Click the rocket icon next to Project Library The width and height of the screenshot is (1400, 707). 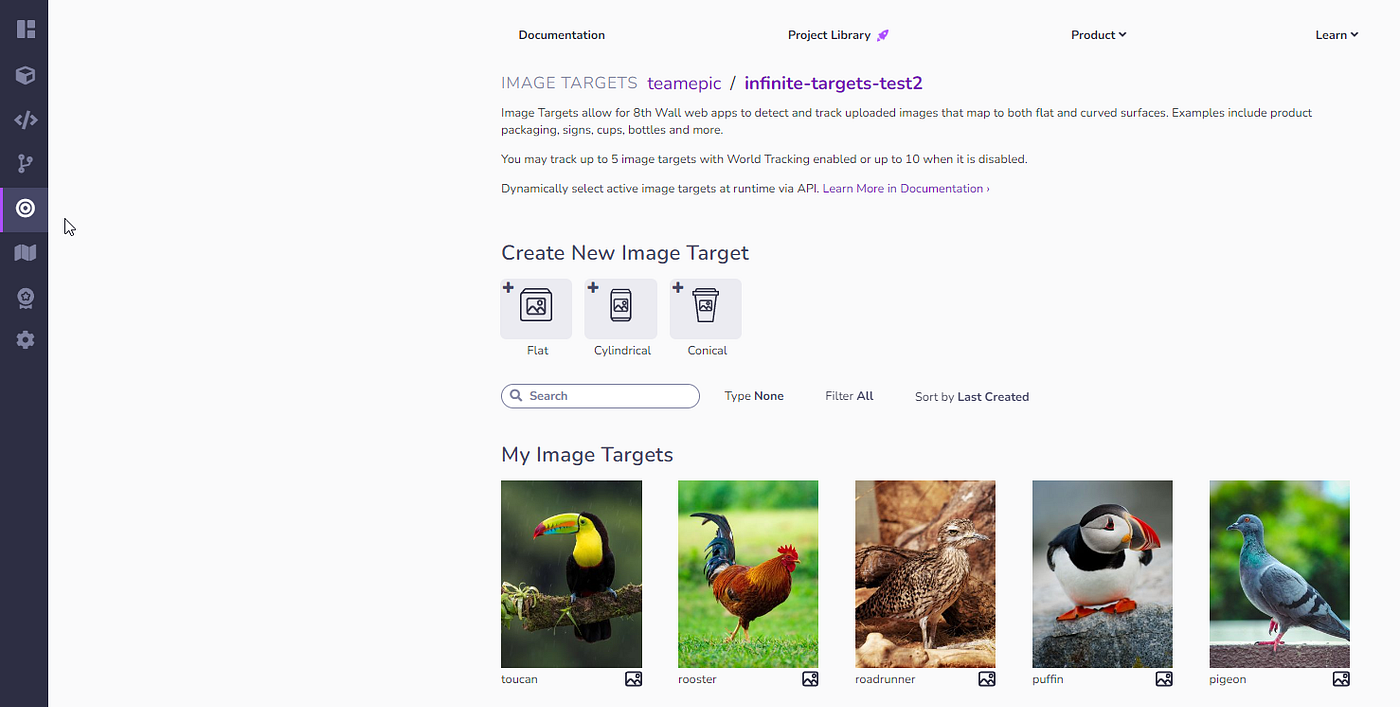click(883, 35)
